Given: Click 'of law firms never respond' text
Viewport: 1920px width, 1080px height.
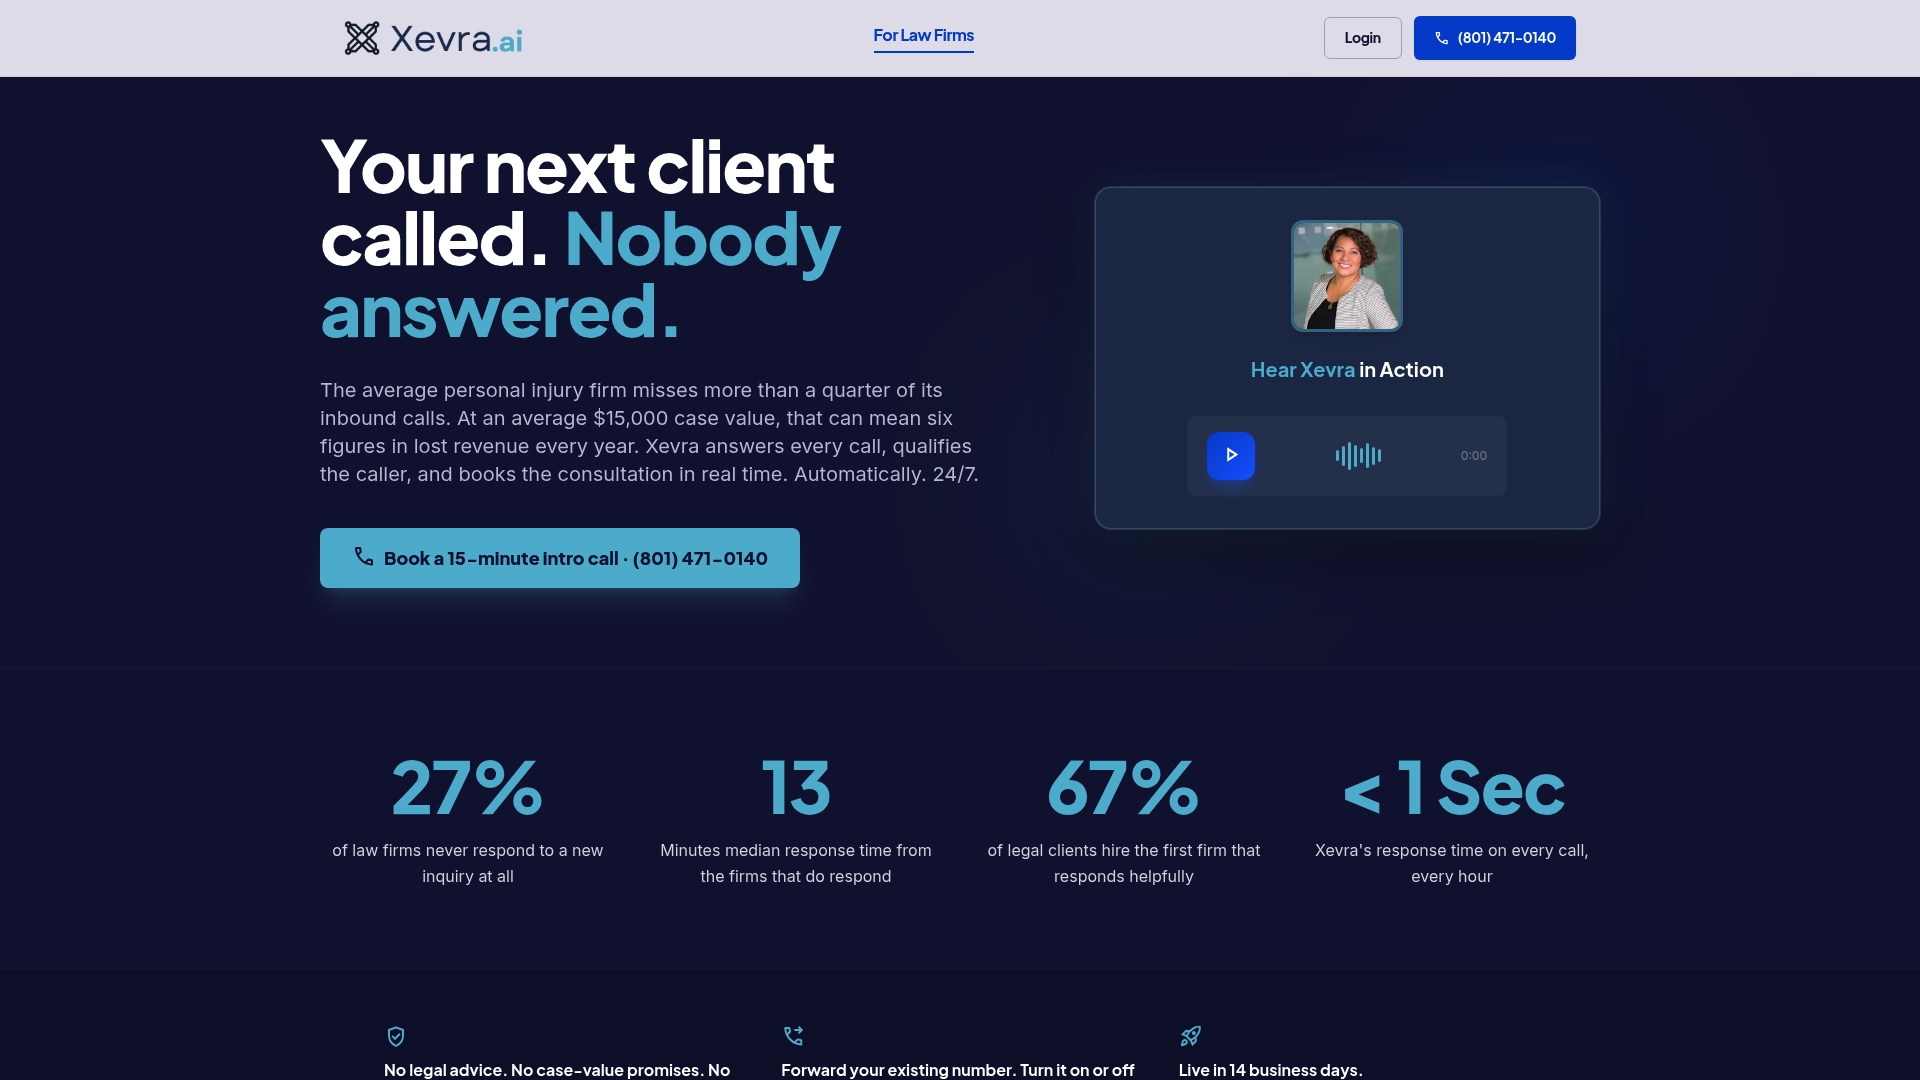Looking at the screenshot, I should [468, 863].
